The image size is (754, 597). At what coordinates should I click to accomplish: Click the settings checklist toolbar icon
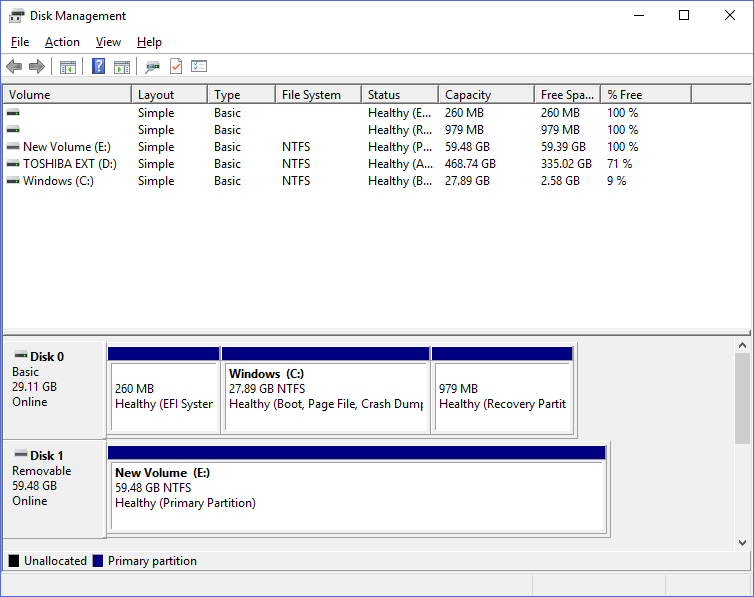(199, 67)
